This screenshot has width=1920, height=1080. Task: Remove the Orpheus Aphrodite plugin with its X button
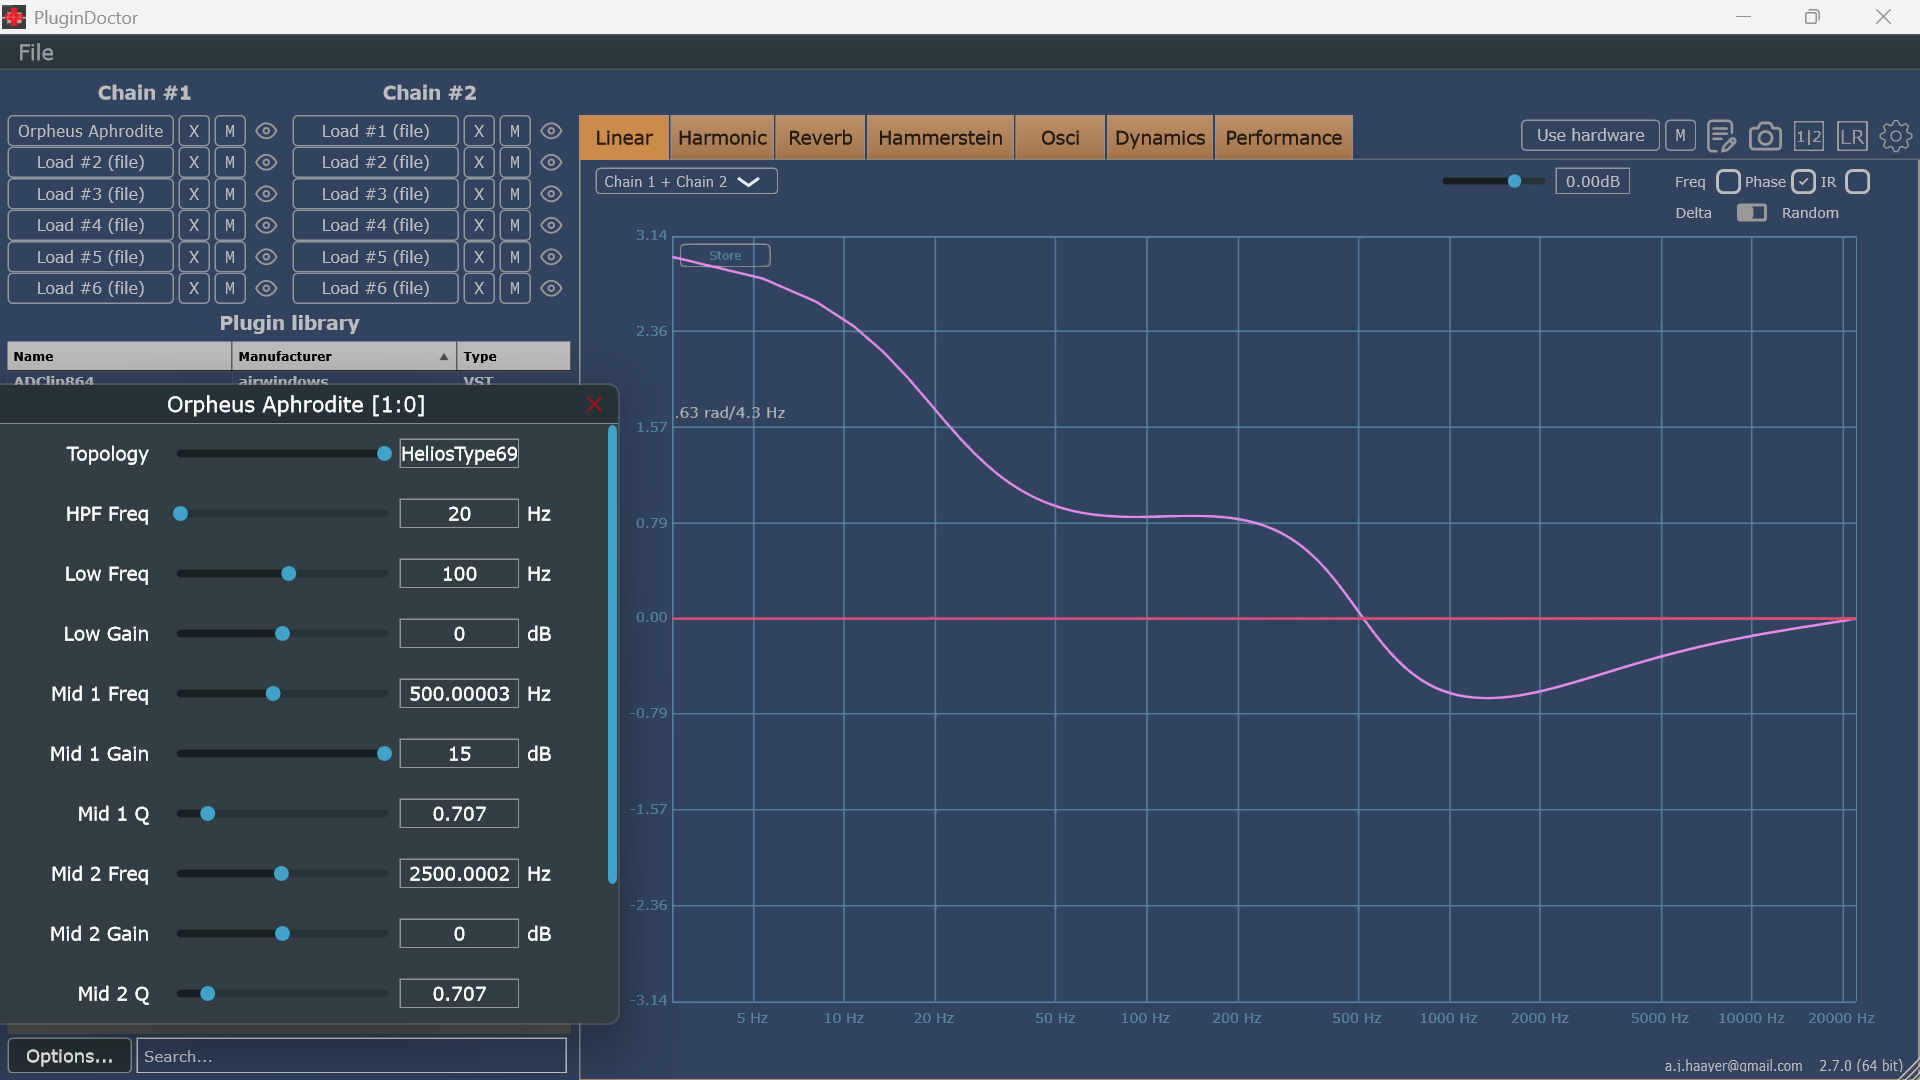tap(194, 131)
